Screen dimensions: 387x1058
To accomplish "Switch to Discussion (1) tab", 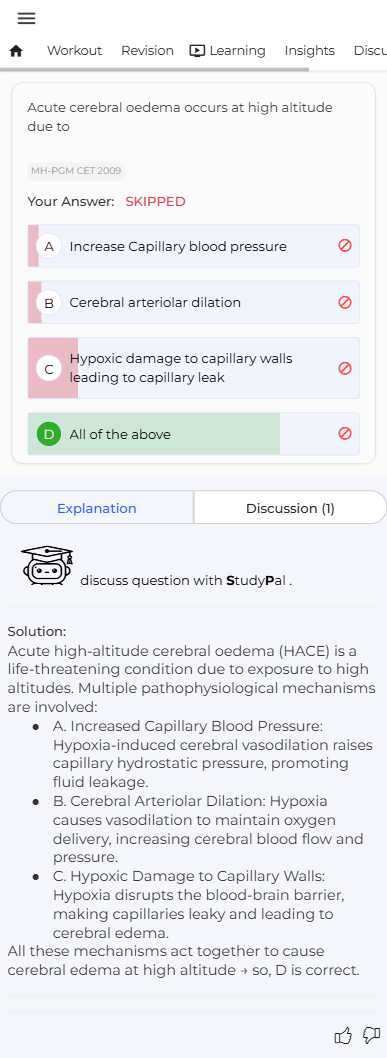I will pyautogui.click(x=290, y=508).
